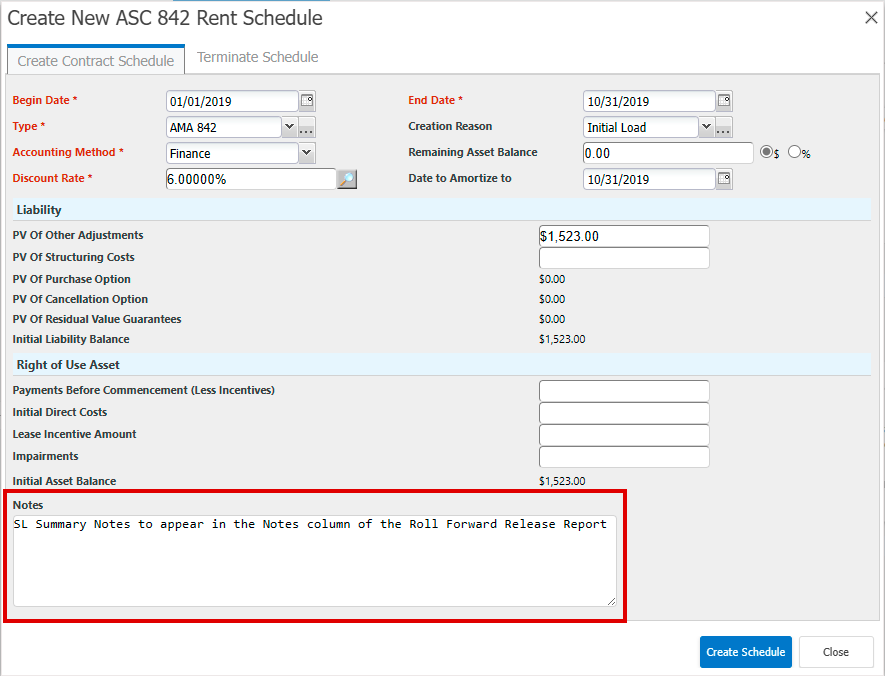Viewport: 885px width, 676px height.
Task: Click the Remaining Asset Balance field
Action: click(x=668, y=153)
